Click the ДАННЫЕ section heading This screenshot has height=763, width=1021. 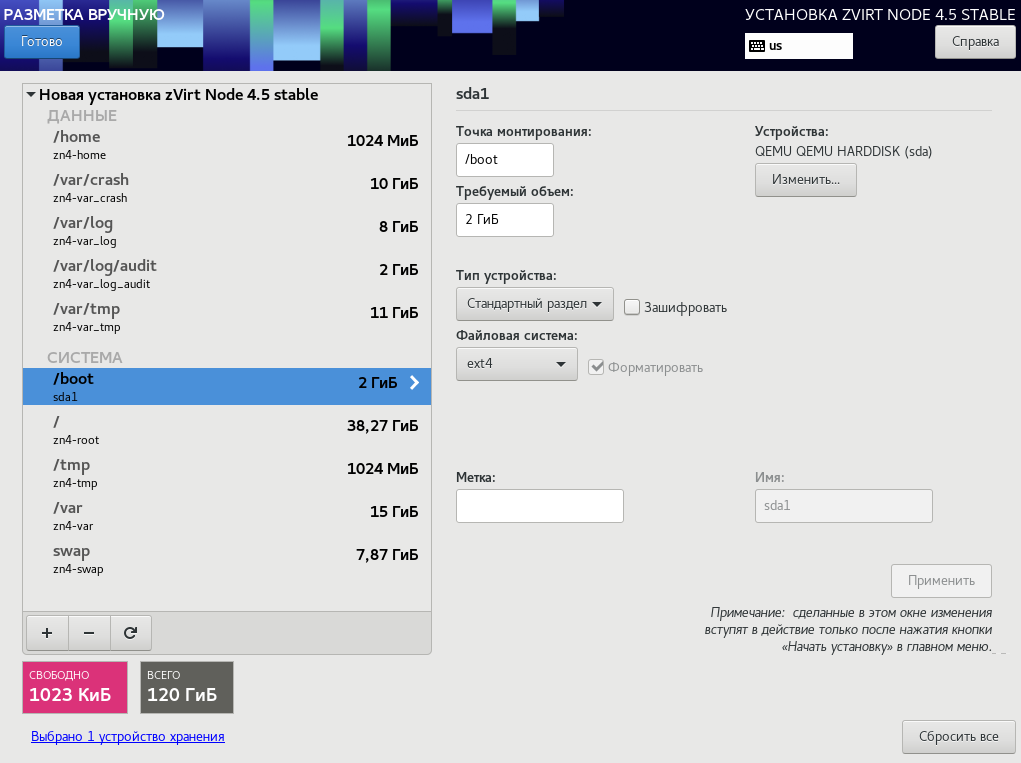pyautogui.click(x=82, y=116)
